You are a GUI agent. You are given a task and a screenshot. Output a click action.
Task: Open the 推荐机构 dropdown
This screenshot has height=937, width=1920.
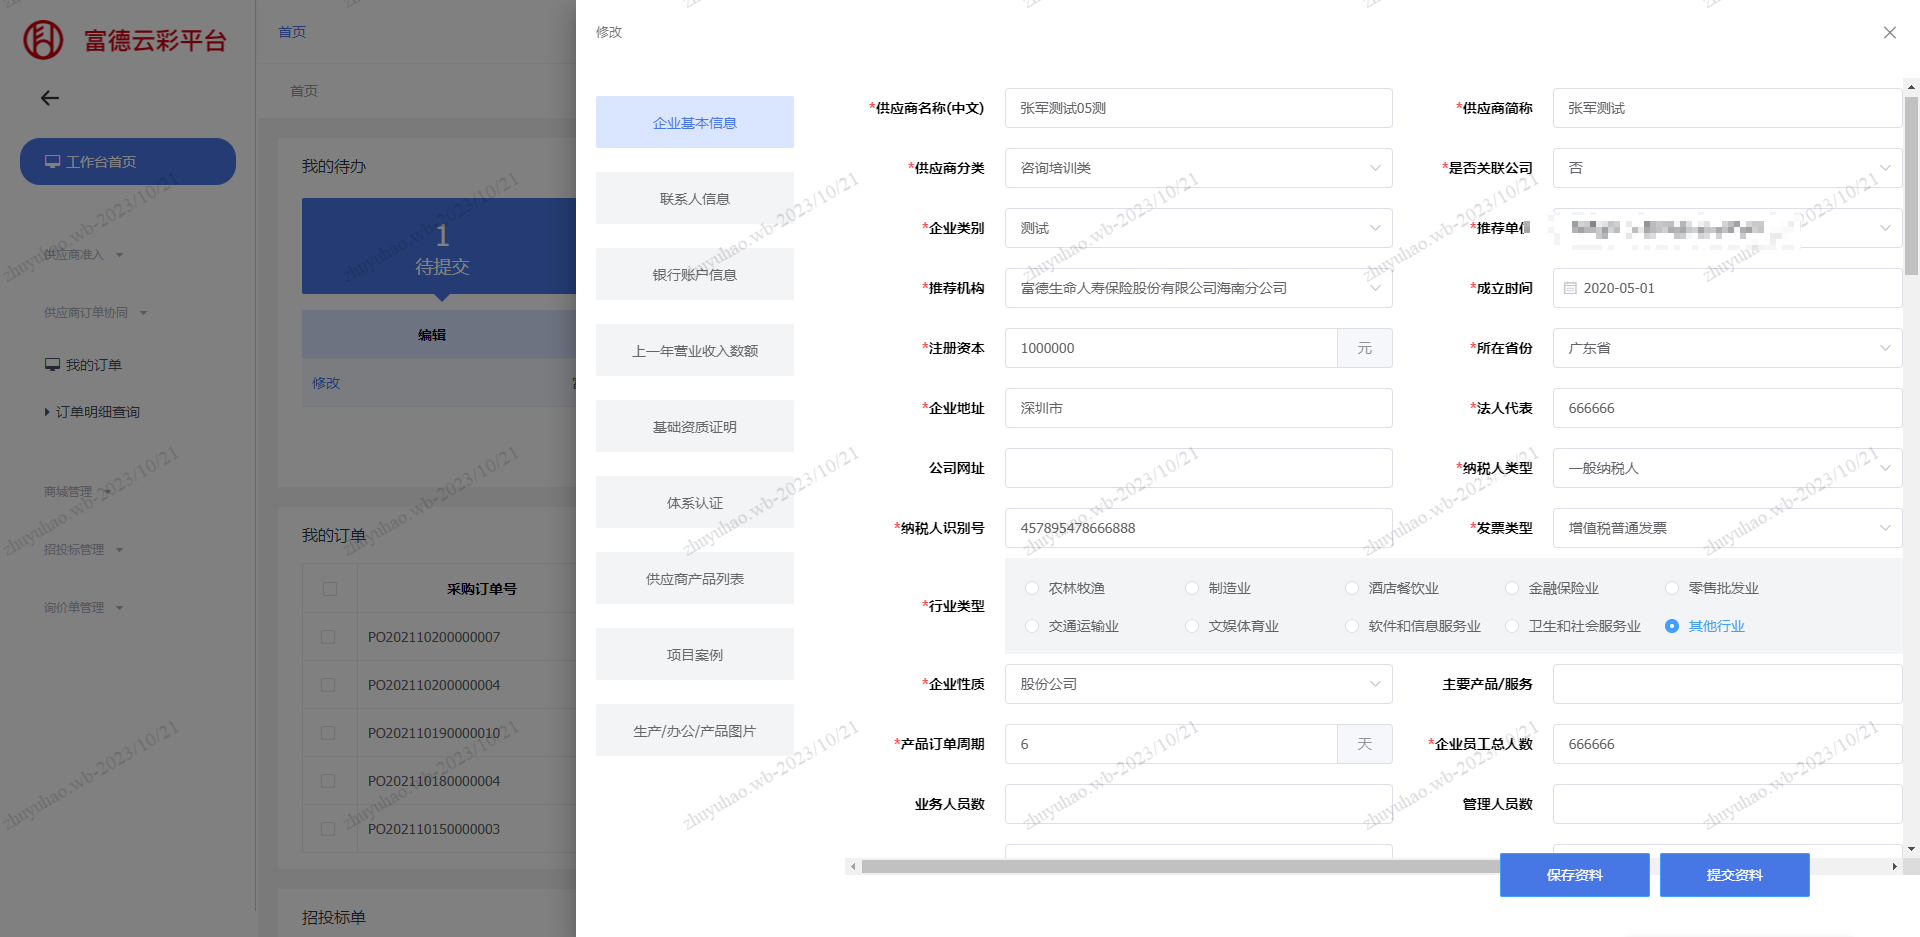(1198, 288)
